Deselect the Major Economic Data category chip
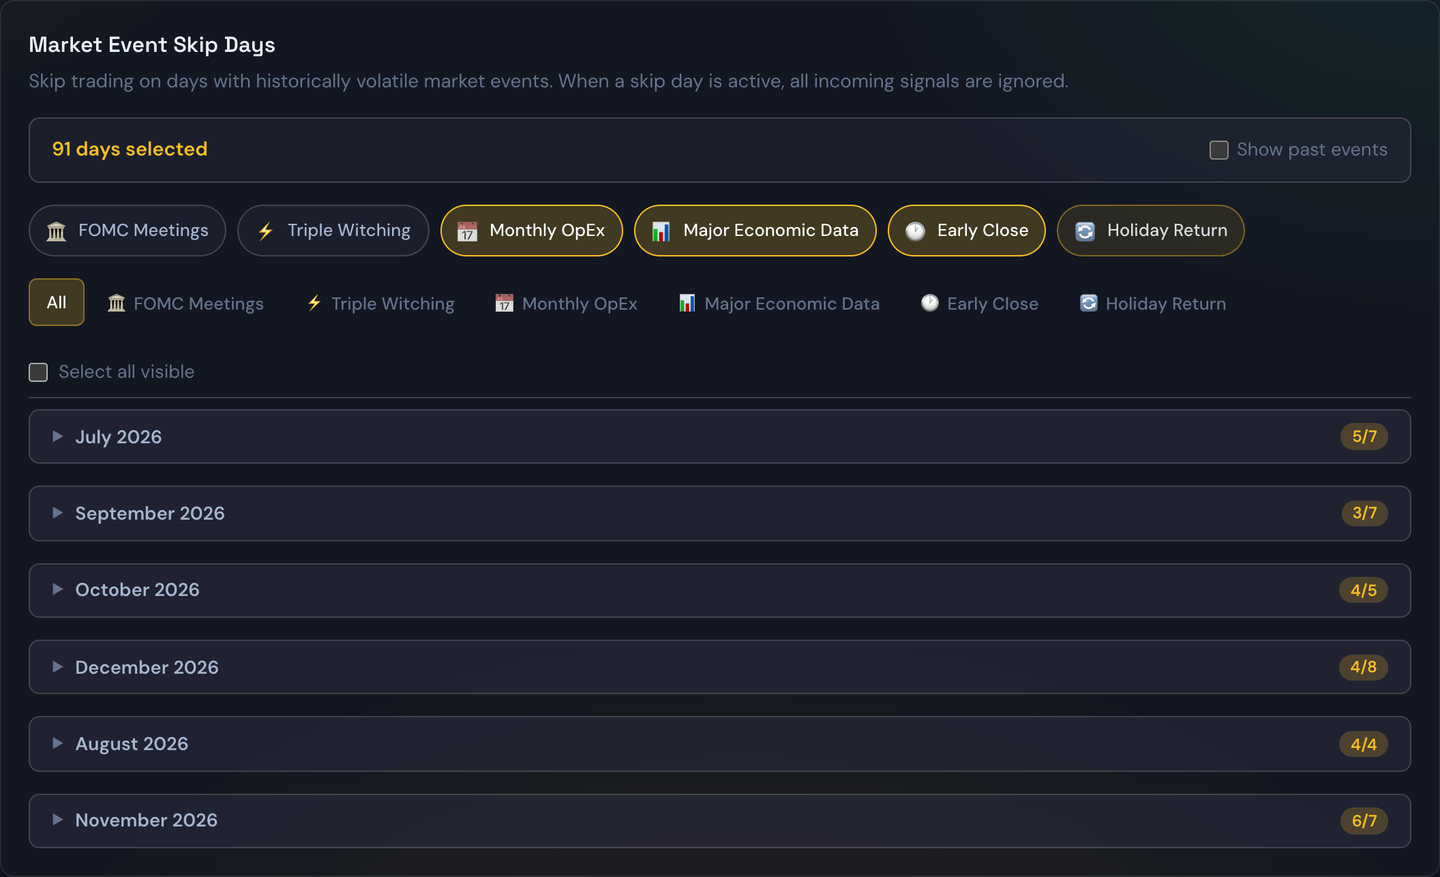The height and width of the screenshot is (877, 1440). [x=755, y=231]
